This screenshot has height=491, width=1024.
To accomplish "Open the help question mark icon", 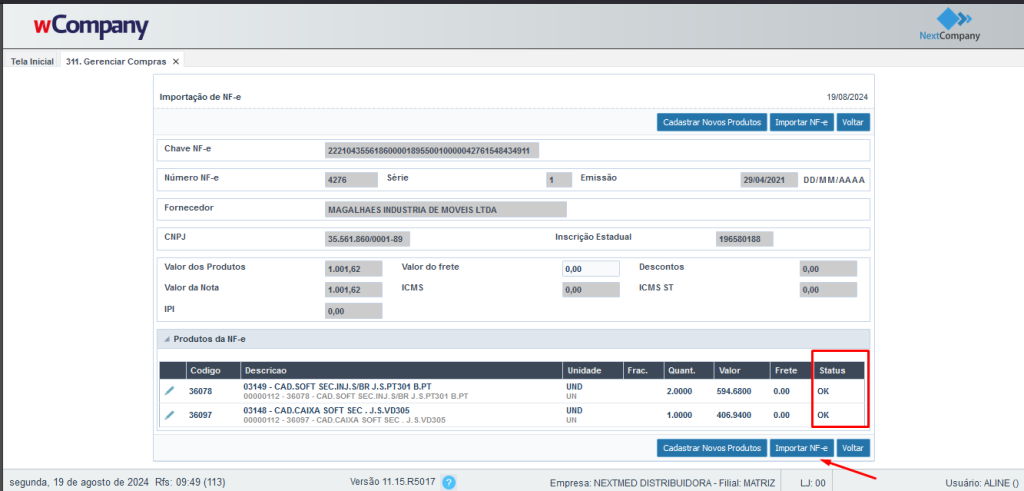I will (x=449, y=483).
